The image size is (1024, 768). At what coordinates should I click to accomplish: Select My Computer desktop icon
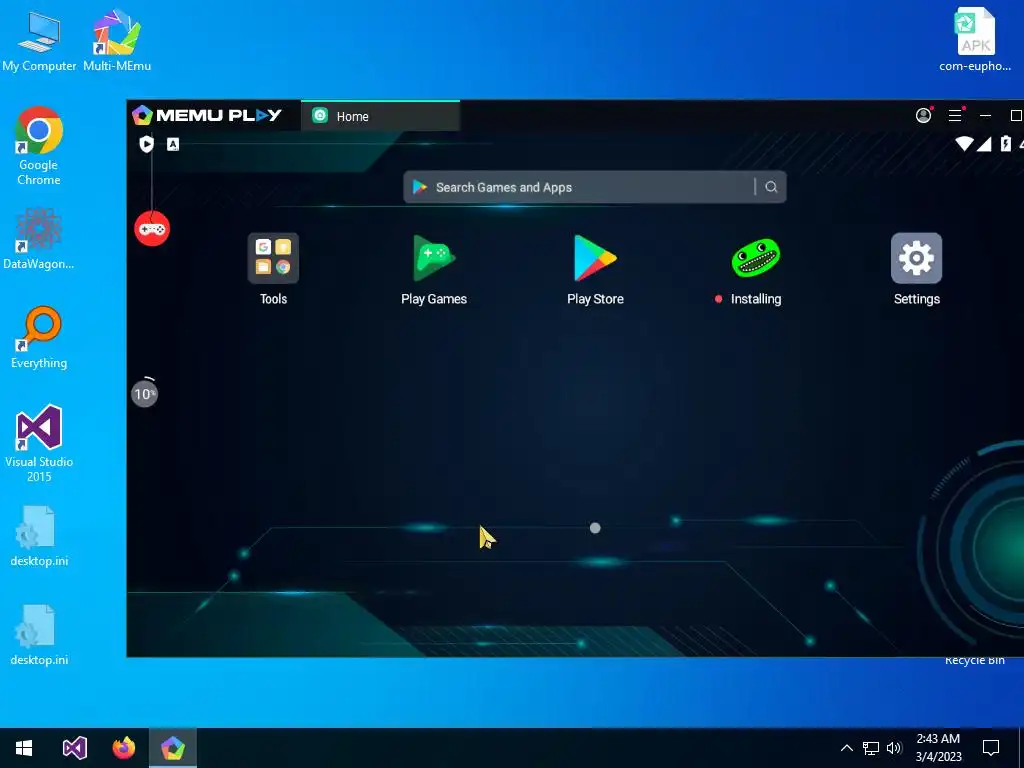39,42
